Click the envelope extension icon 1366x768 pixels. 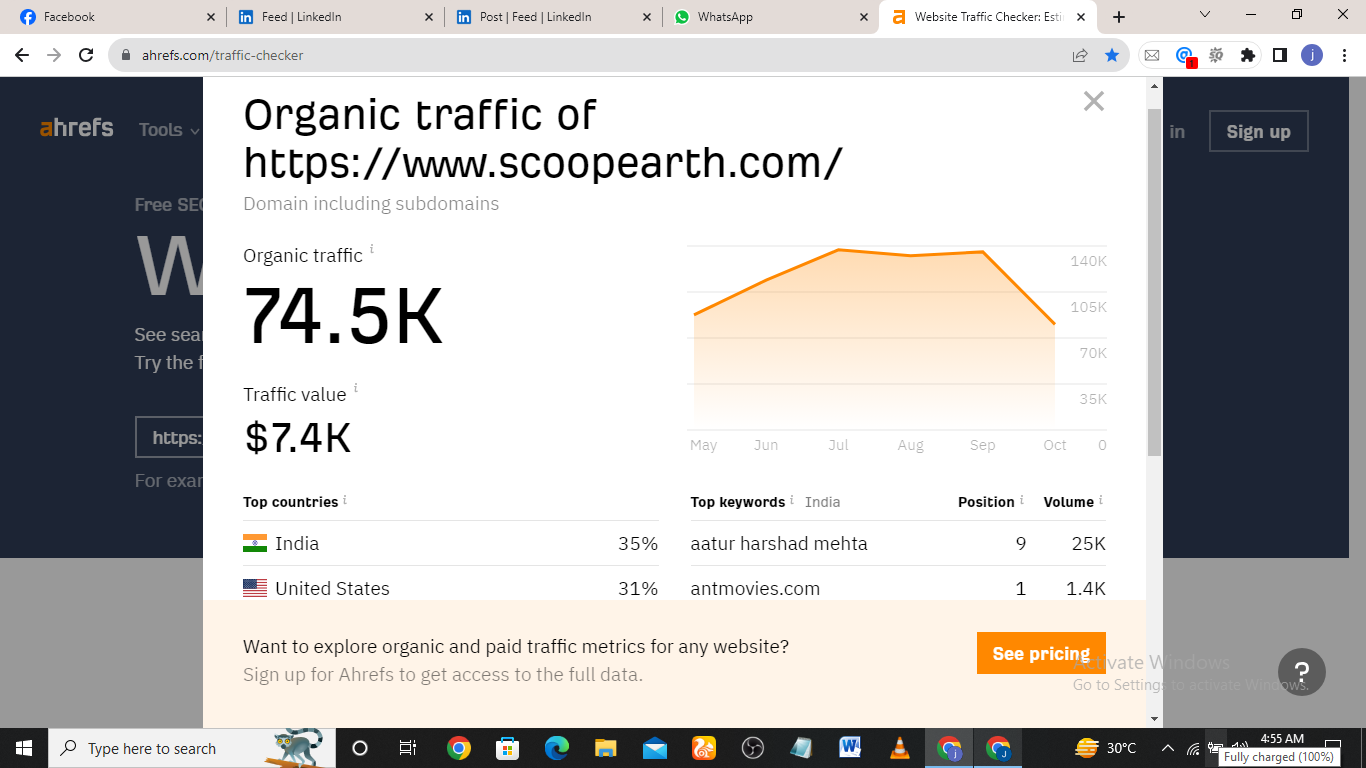click(x=1152, y=55)
